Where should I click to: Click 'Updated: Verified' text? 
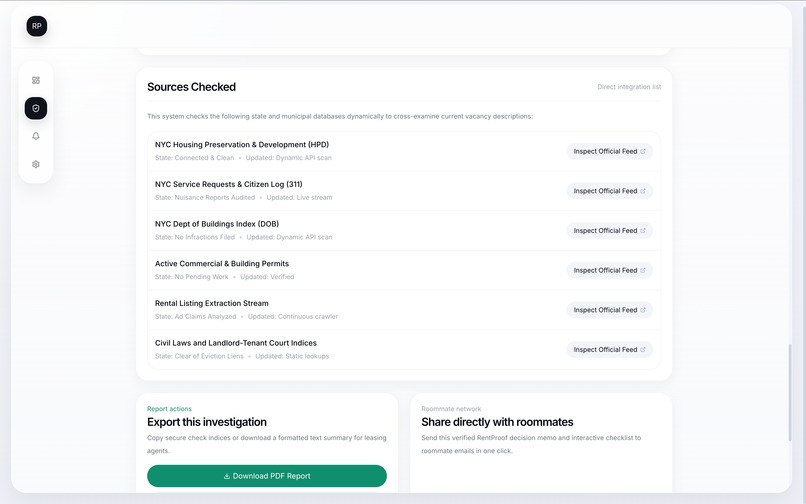tap(267, 277)
